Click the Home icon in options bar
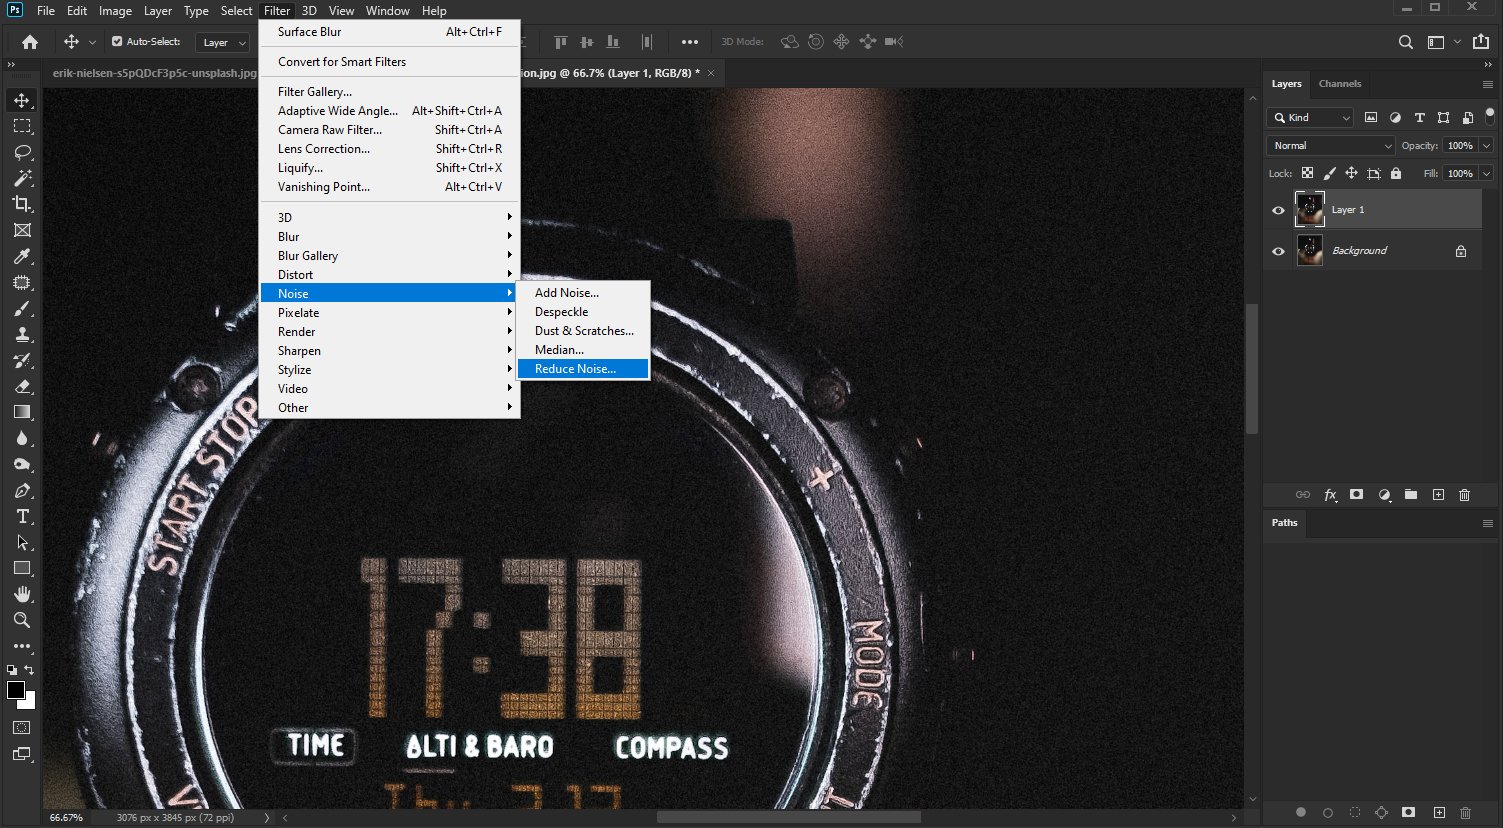The width and height of the screenshot is (1503, 828). coord(30,42)
